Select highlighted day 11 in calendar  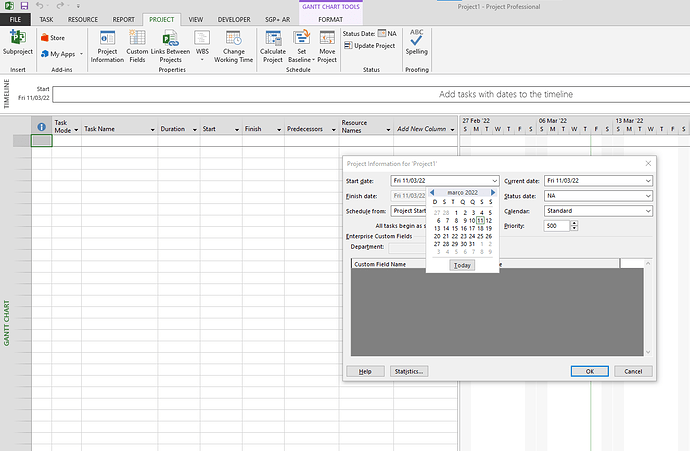coord(480,220)
